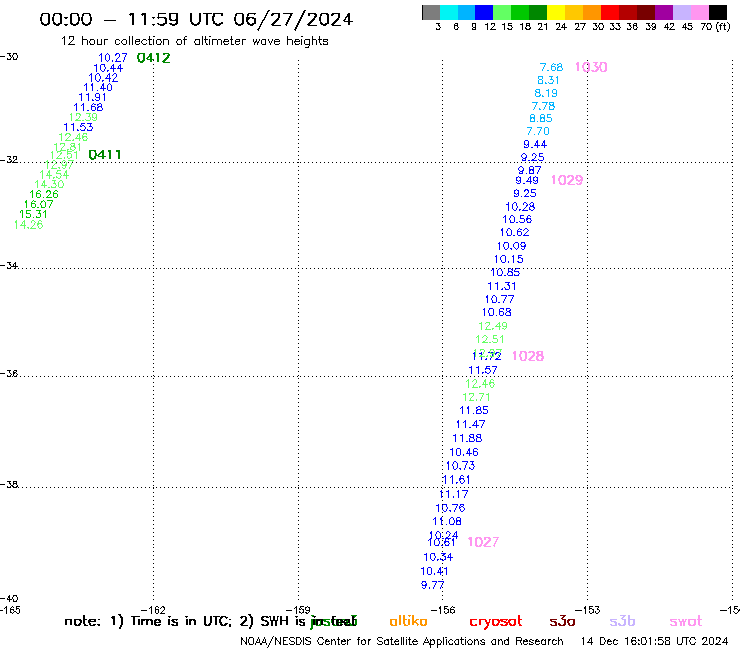The image size is (740, 650).
Task: Click the -153 longitude axis label
Action: click(588, 610)
